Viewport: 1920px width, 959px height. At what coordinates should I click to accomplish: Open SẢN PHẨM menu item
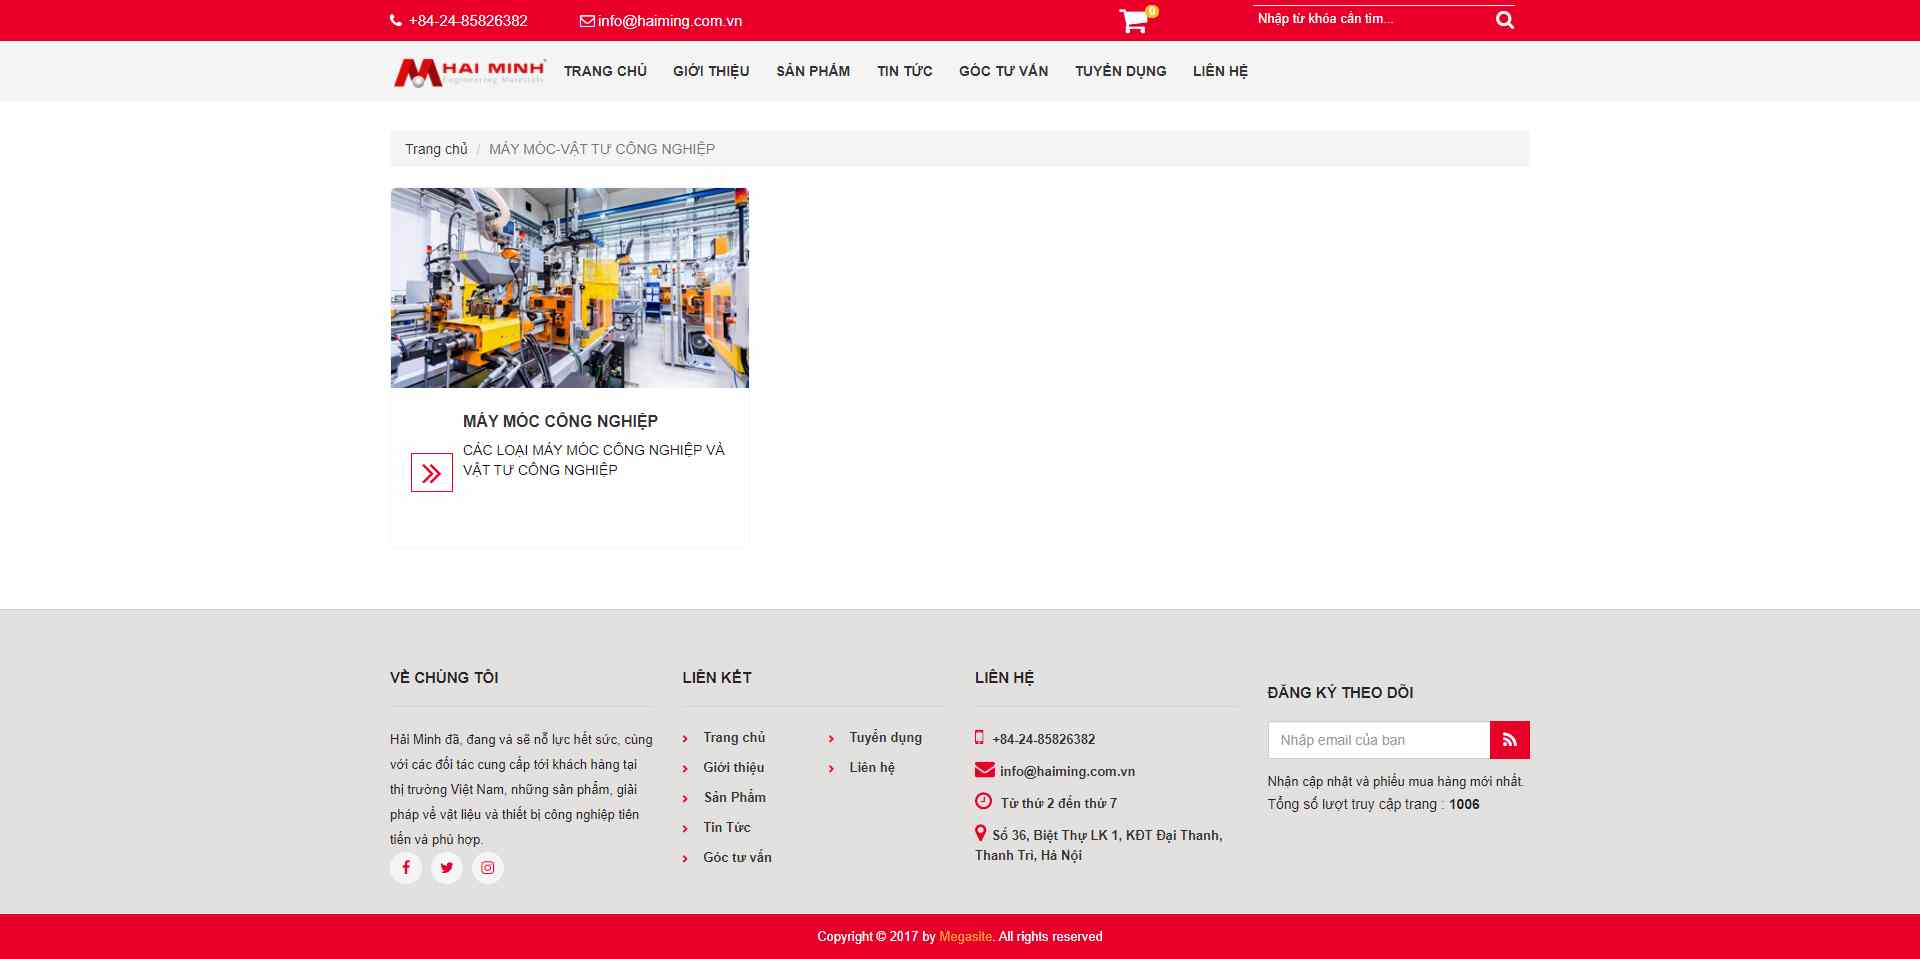click(x=813, y=71)
